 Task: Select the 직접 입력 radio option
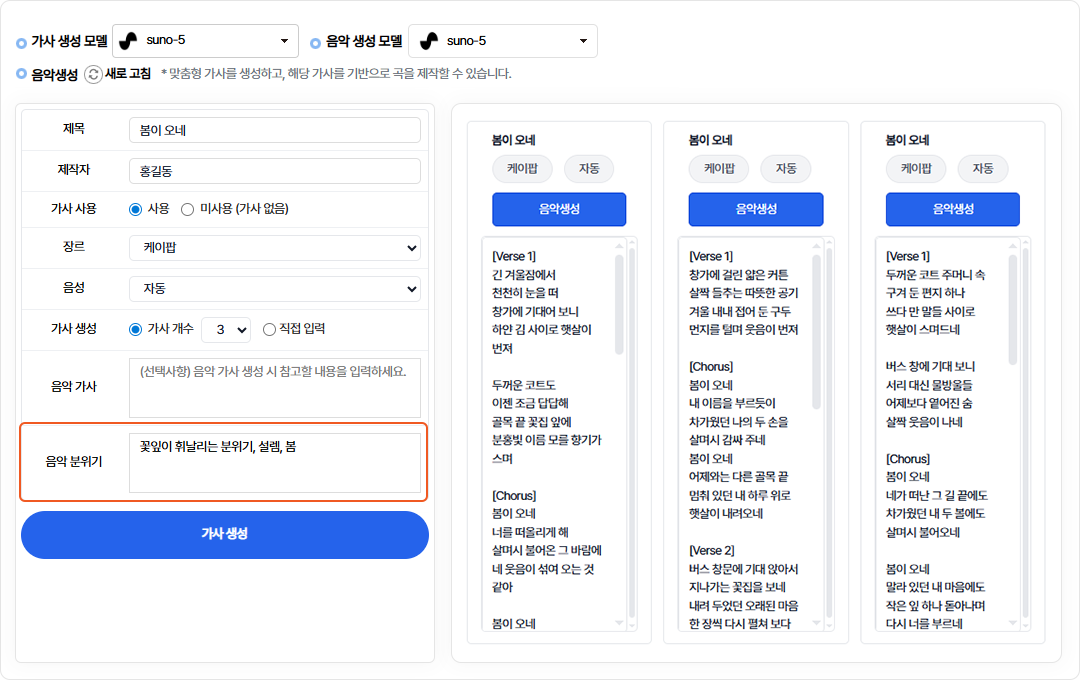[269, 329]
